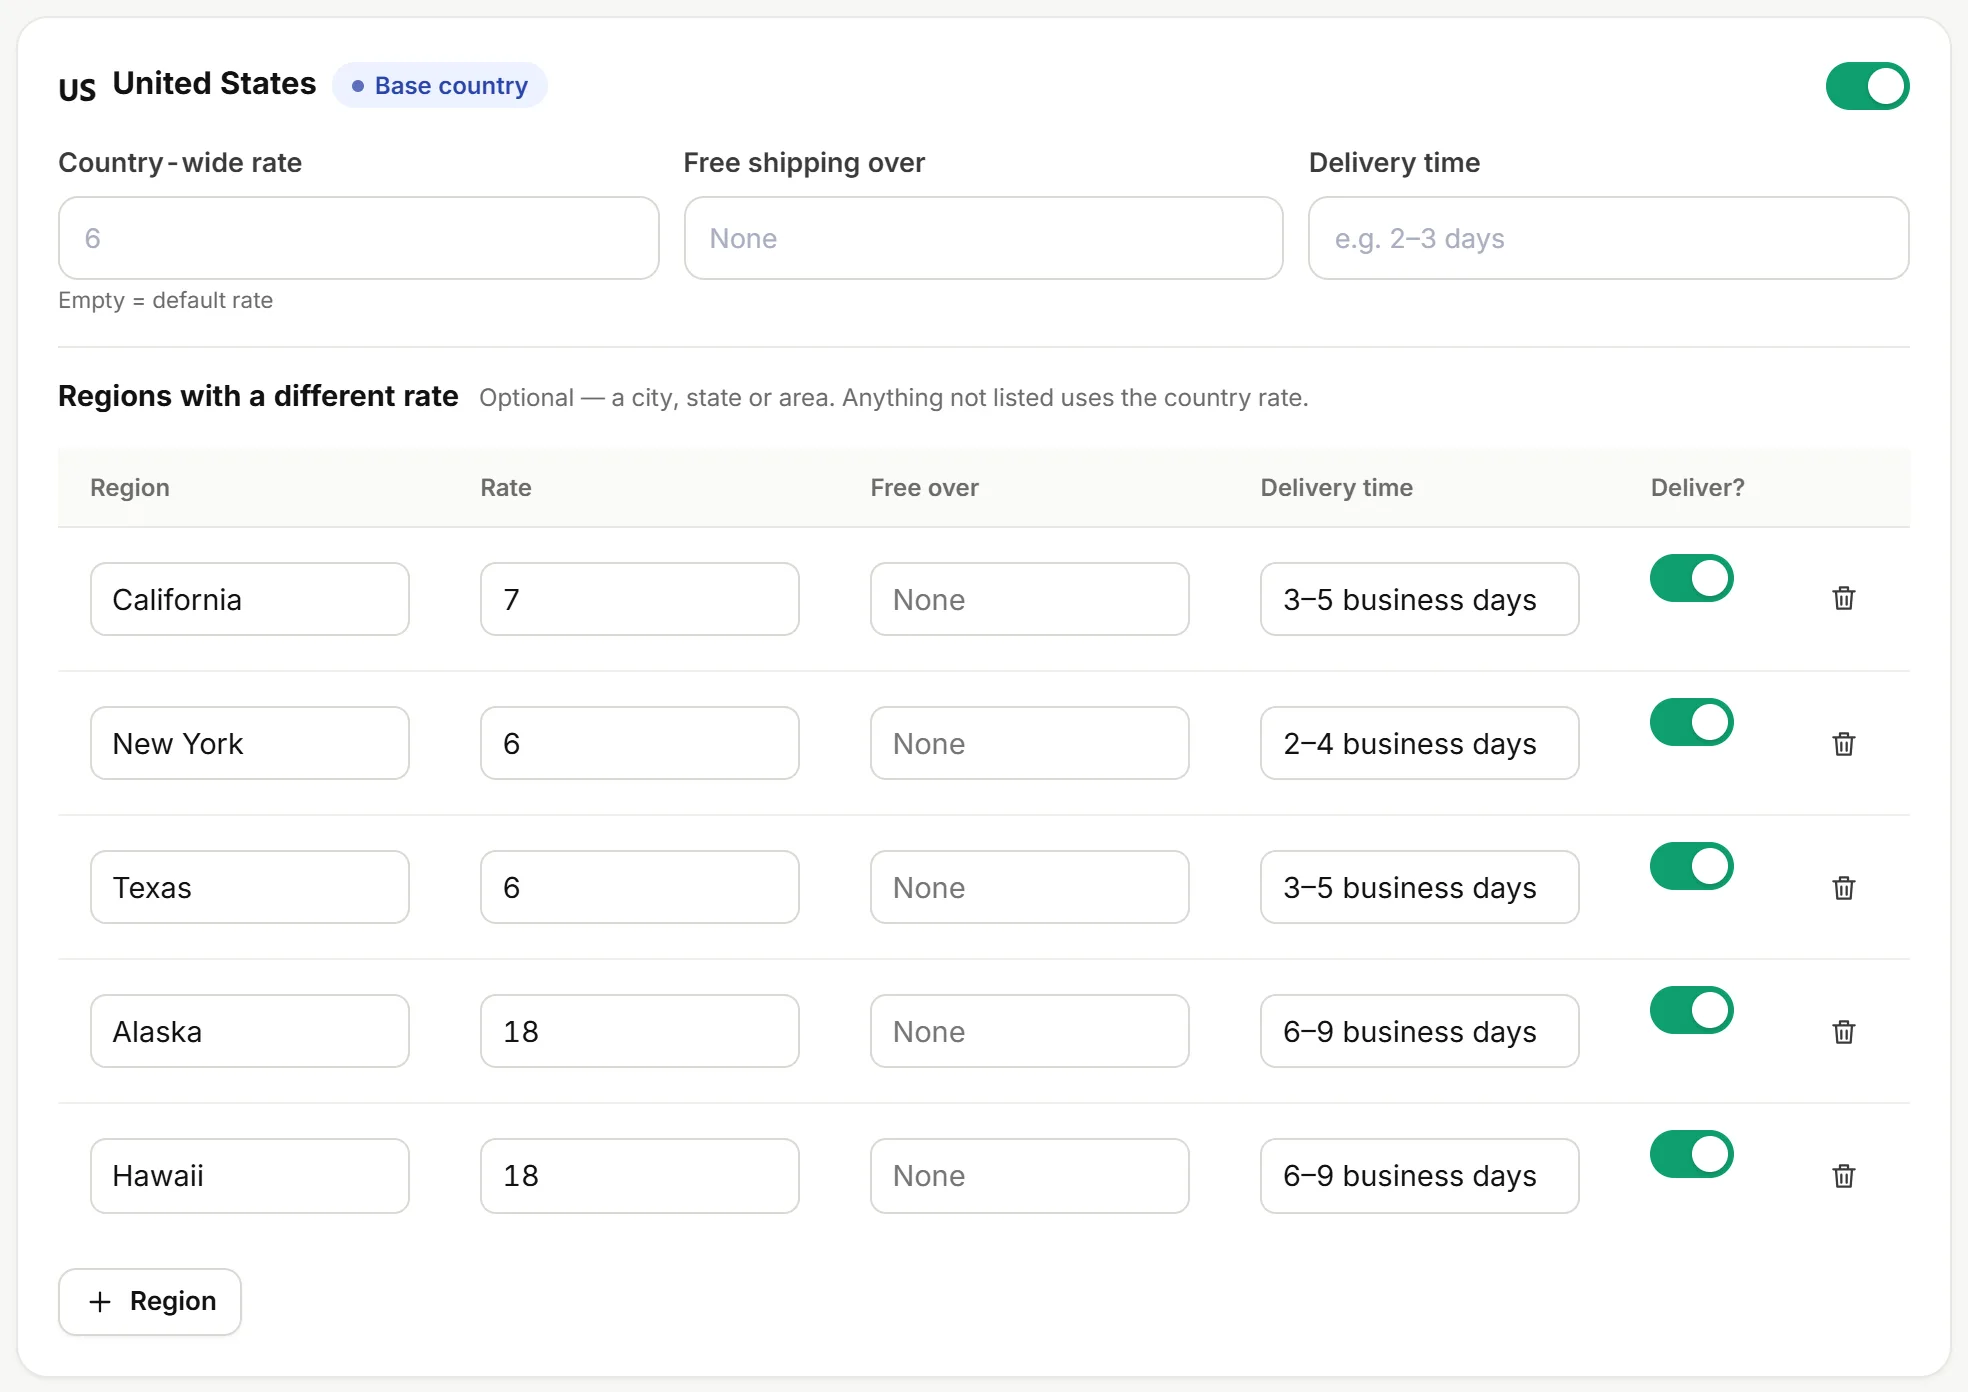Click the United States heading

(214, 83)
